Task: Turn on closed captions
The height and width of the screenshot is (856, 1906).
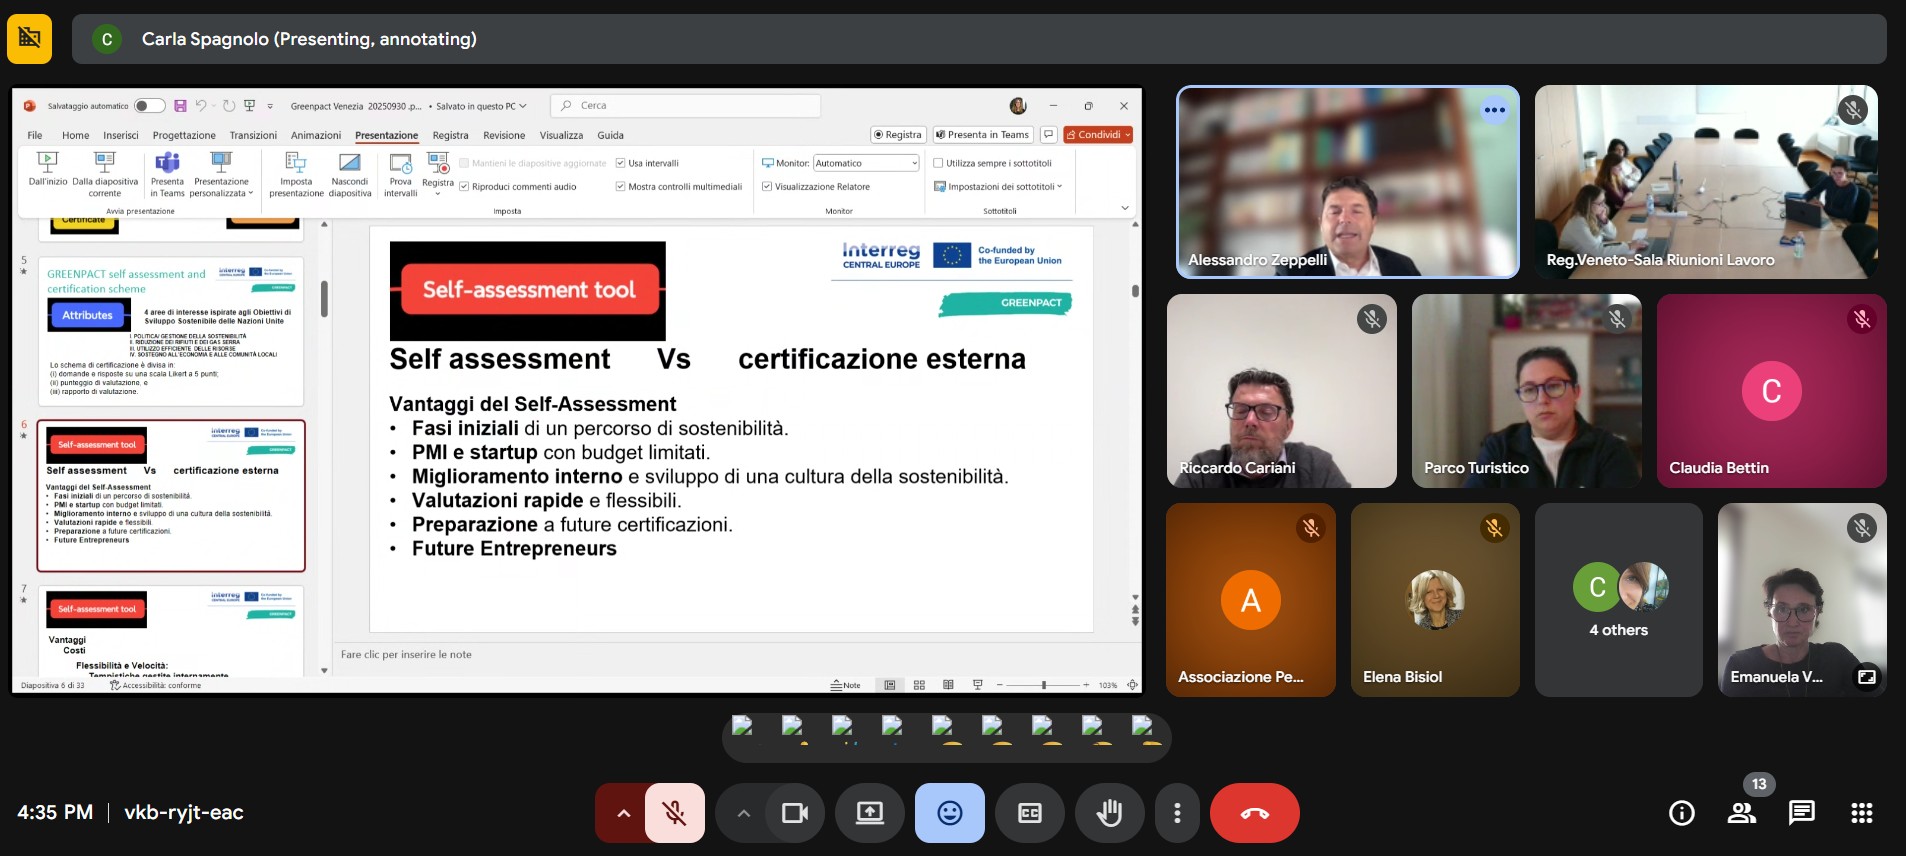Action: (1030, 813)
